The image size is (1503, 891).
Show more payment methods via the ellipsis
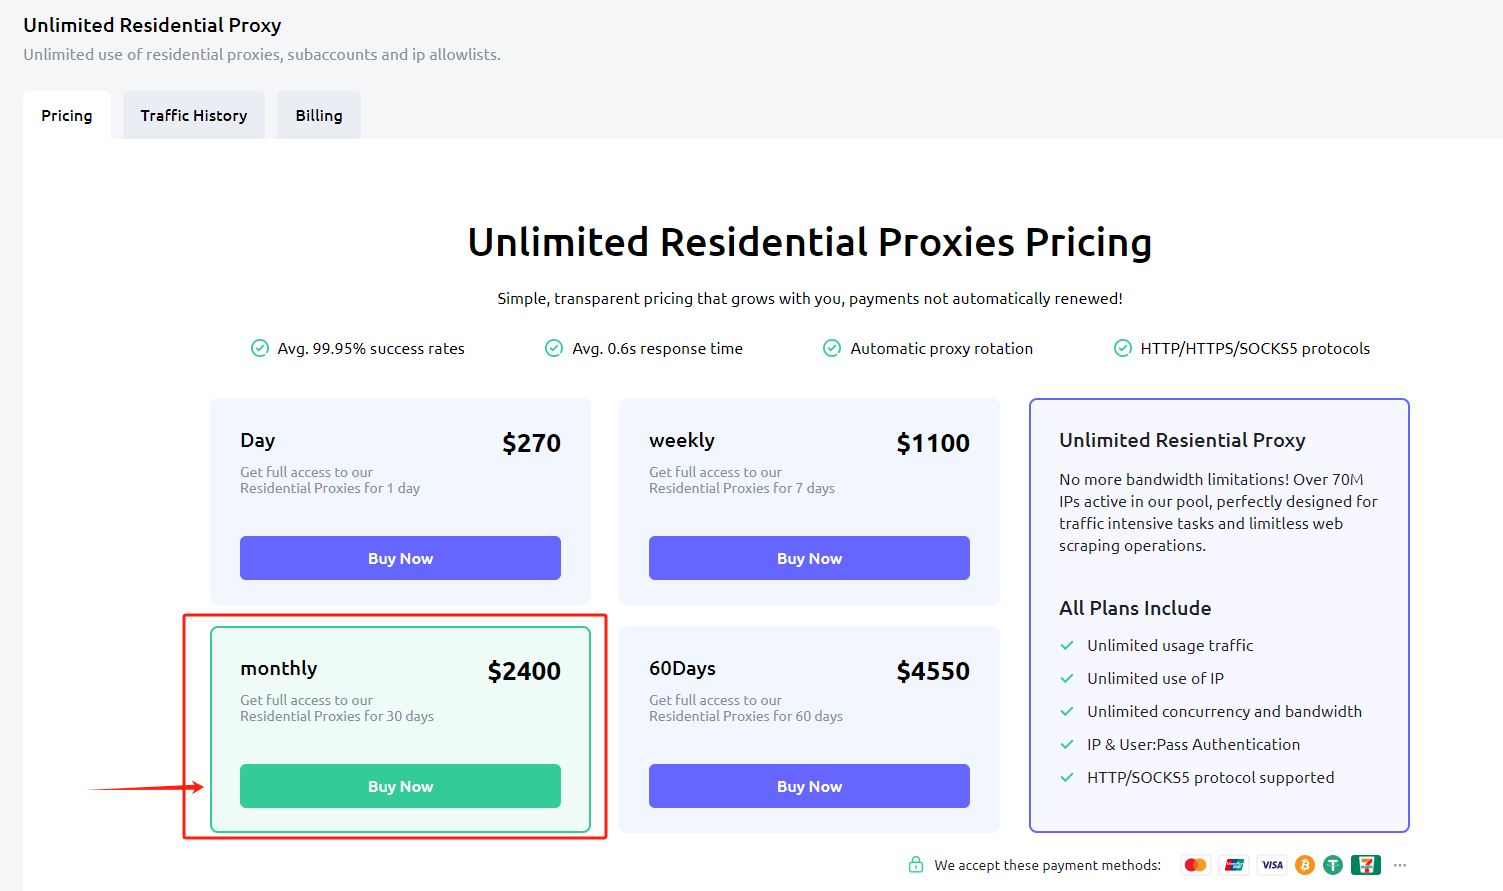(1400, 865)
